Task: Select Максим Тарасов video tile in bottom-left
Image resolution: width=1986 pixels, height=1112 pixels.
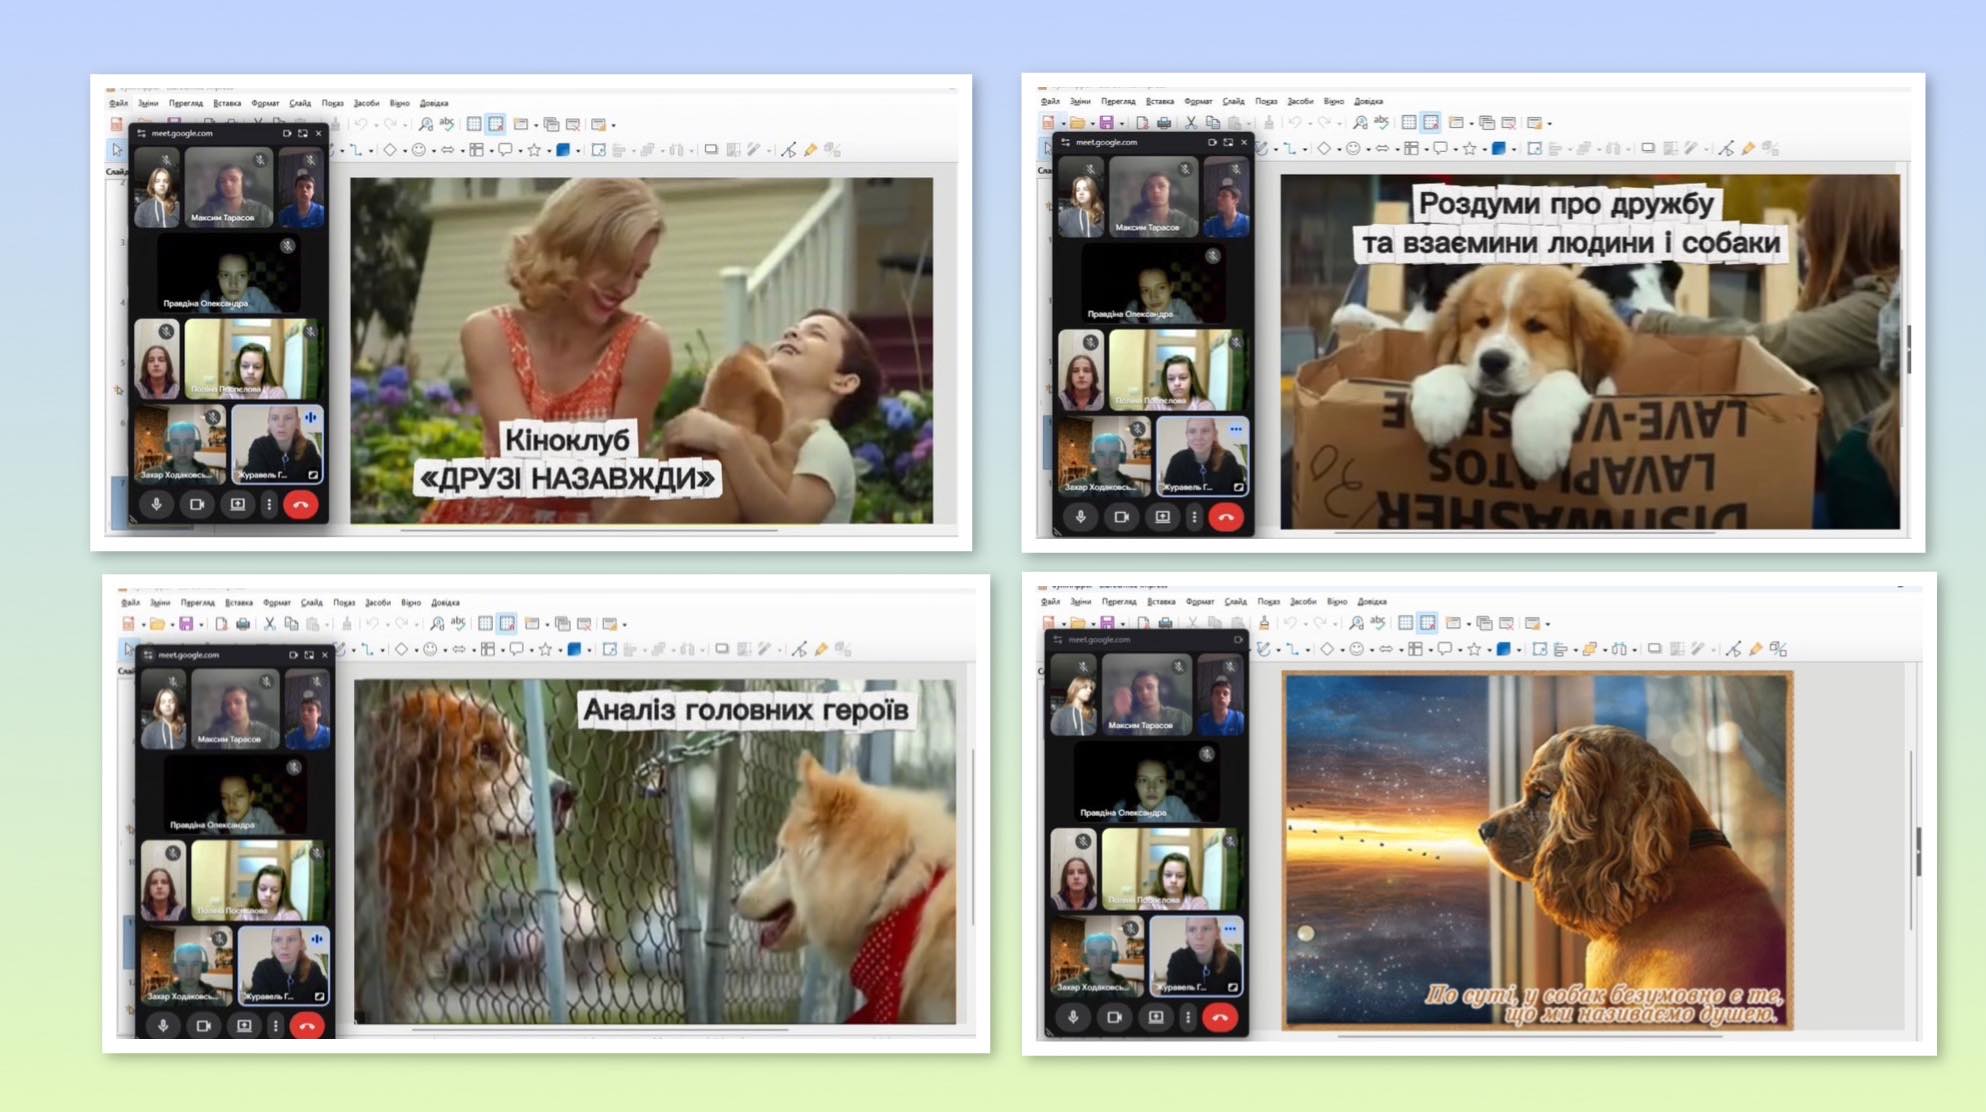Action: 235,709
